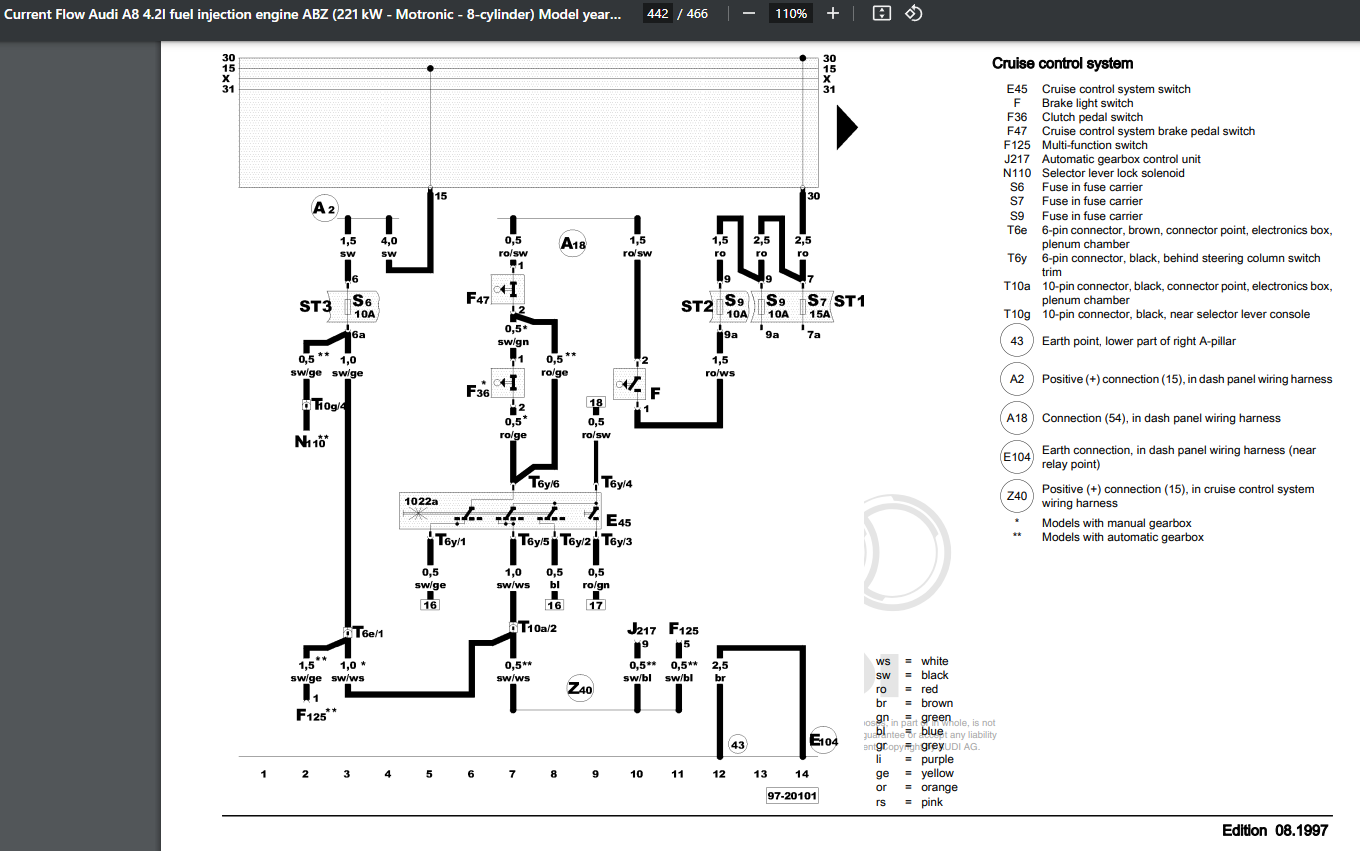Click the brake light switch F symbol
Image resolution: width=1360 pixels, height=851 pixels.
pyautogui.click(x=630, y=383)
